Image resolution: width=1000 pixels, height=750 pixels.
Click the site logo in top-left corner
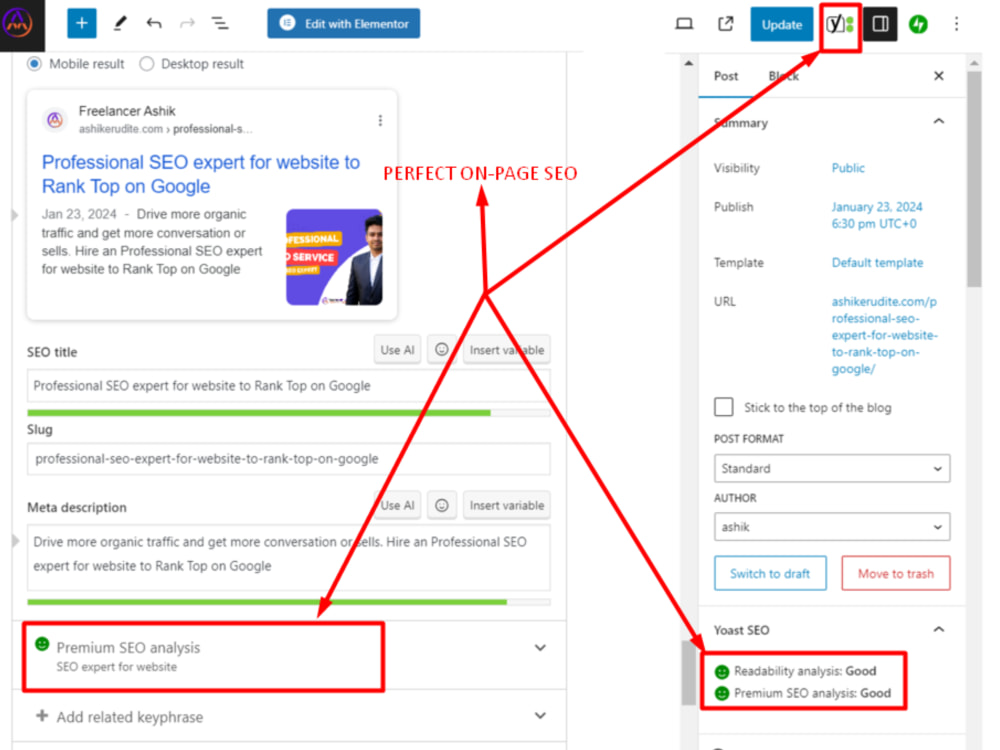[19, 24]
